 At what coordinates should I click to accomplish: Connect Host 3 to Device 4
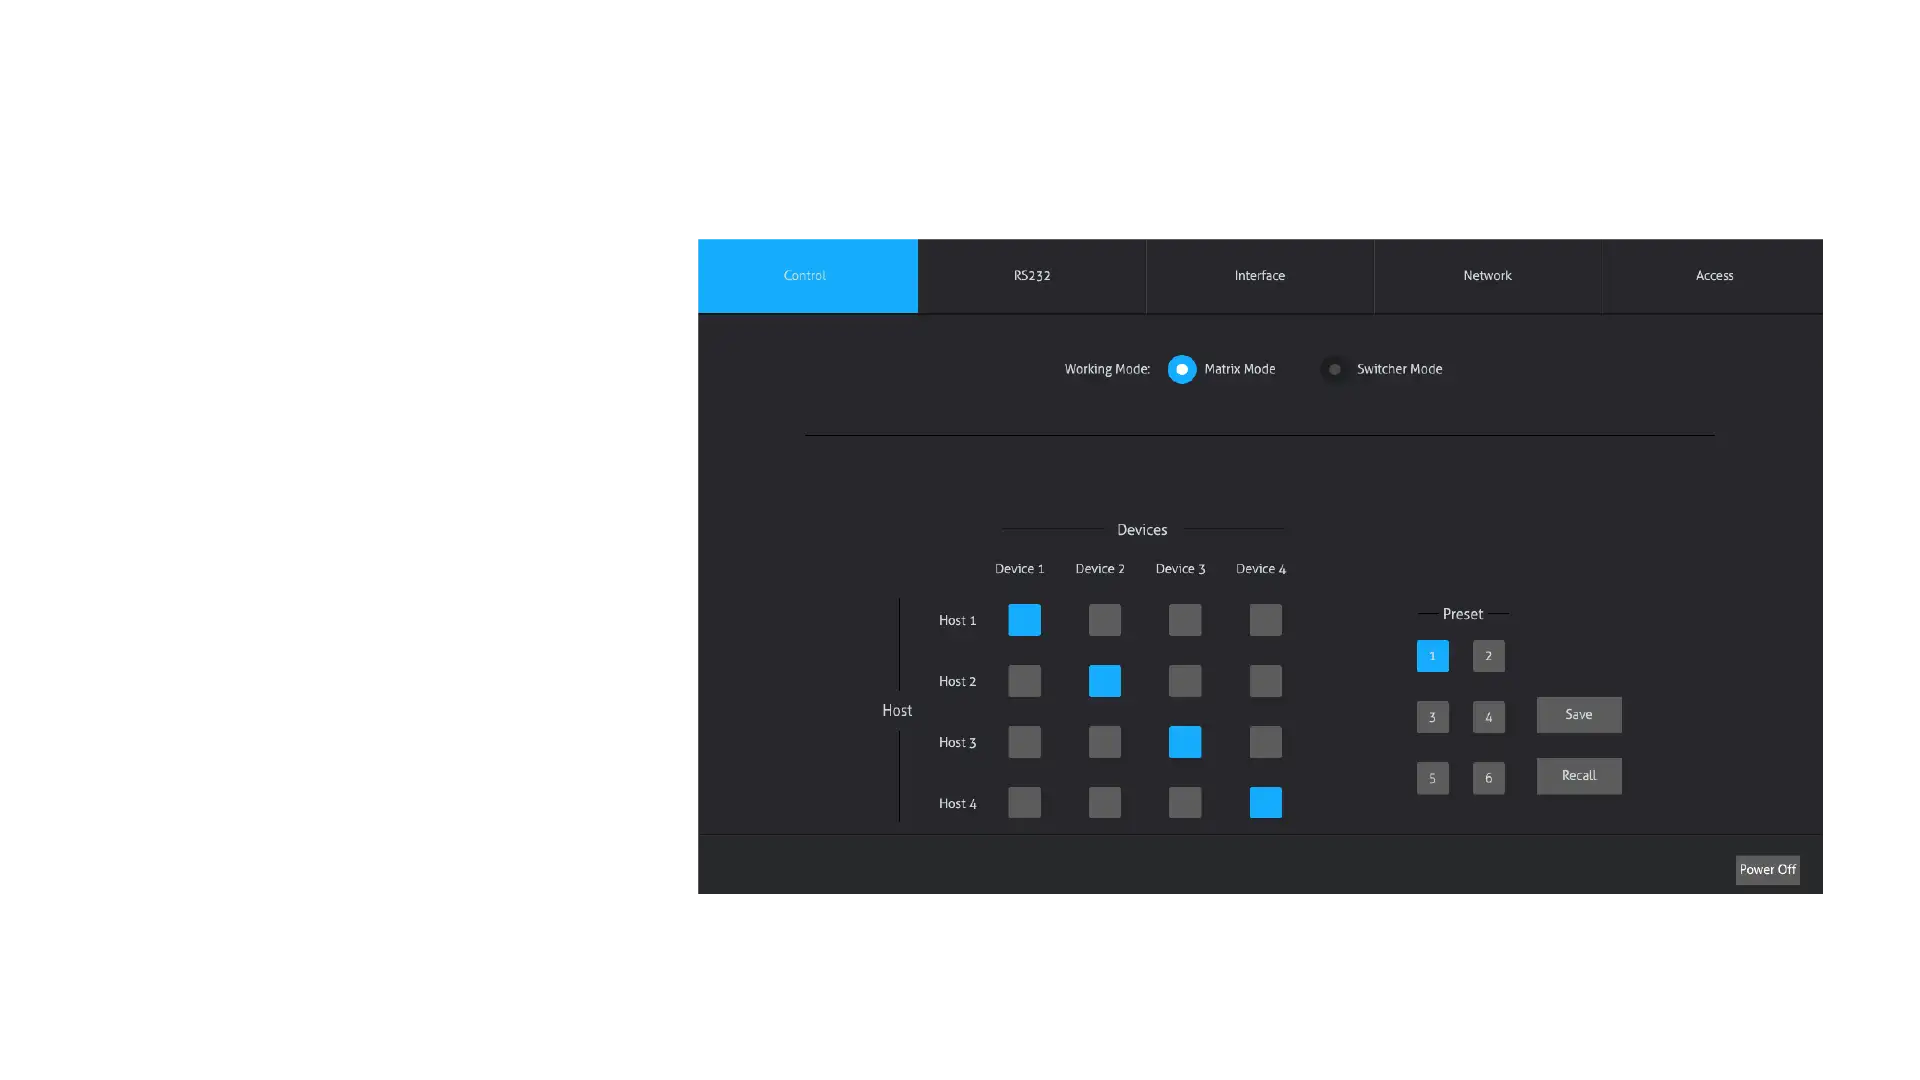1265,742
